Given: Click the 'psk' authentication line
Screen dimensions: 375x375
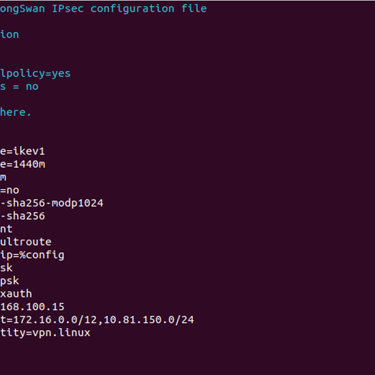Looking at the screenshot, I should [x=10, y=281].
